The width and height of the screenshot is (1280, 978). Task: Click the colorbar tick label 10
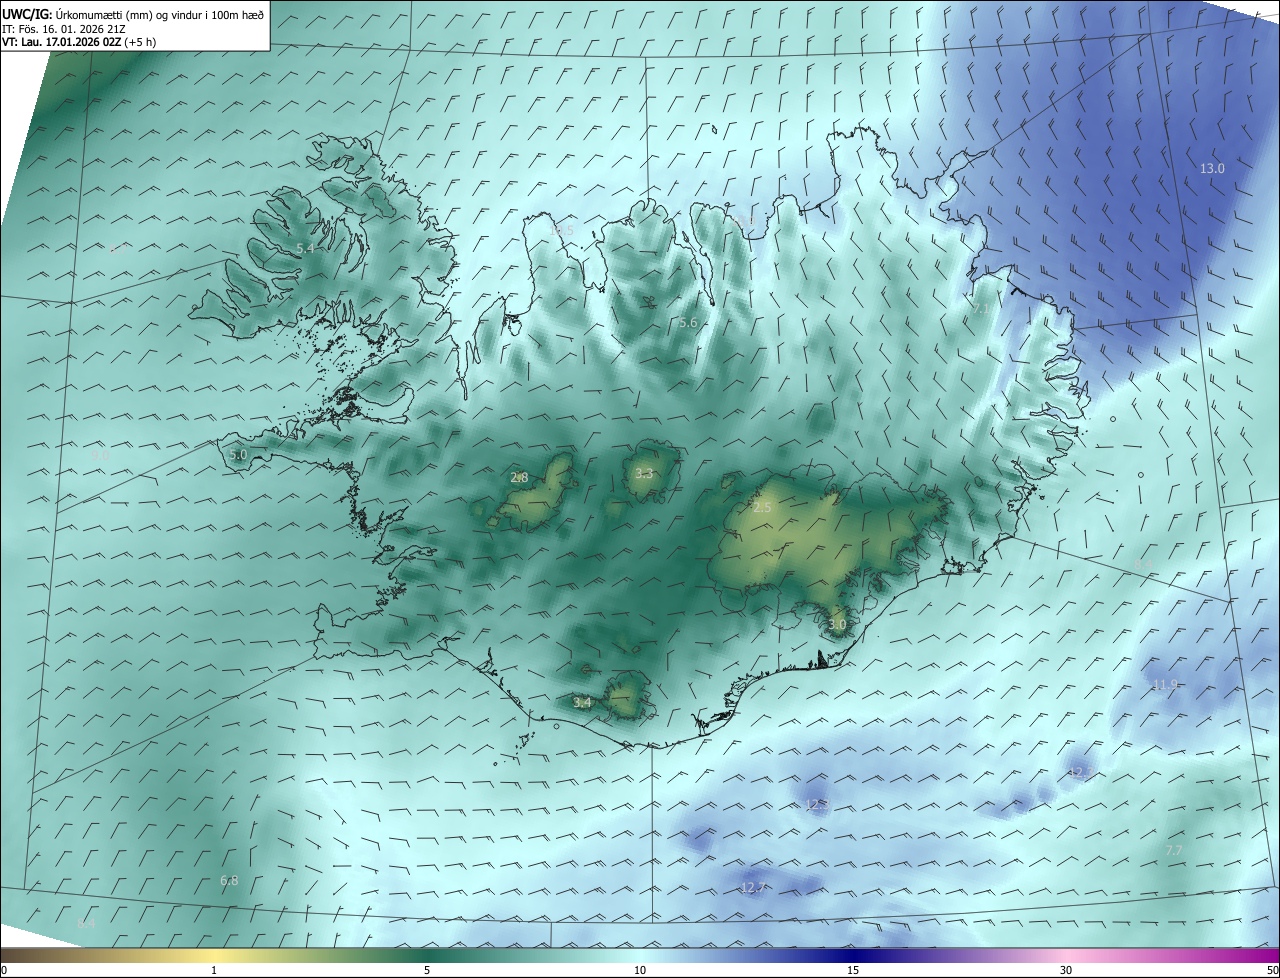click(640, 970)
